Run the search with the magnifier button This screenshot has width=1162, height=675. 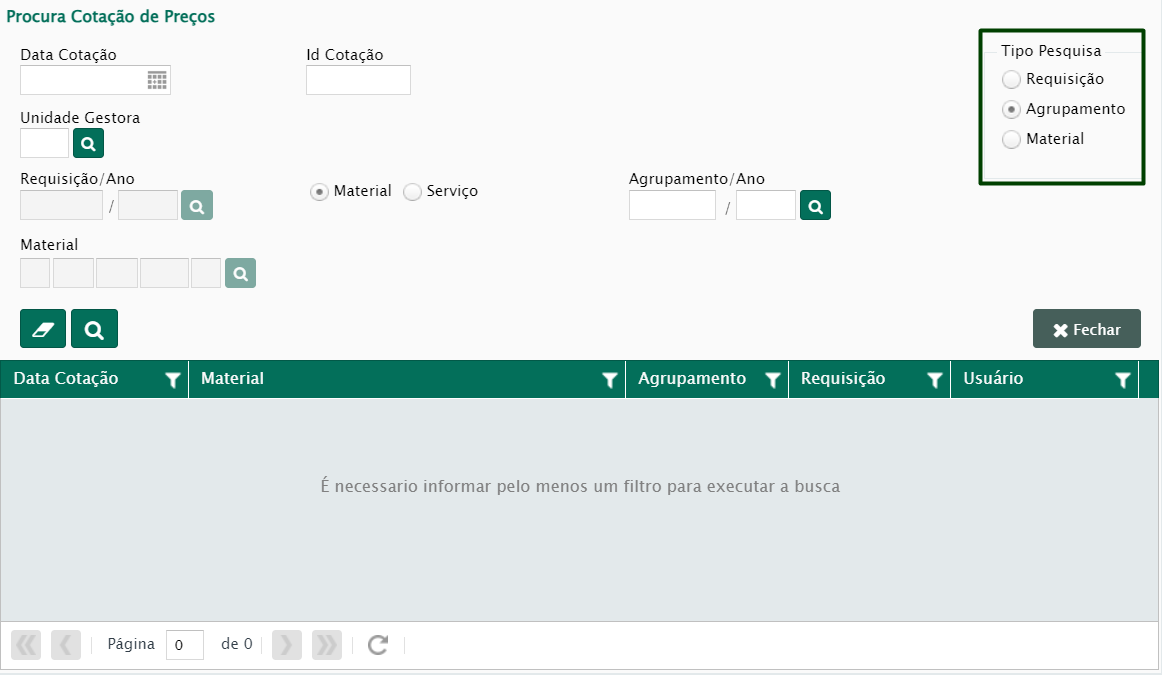(x=94, y=329)
